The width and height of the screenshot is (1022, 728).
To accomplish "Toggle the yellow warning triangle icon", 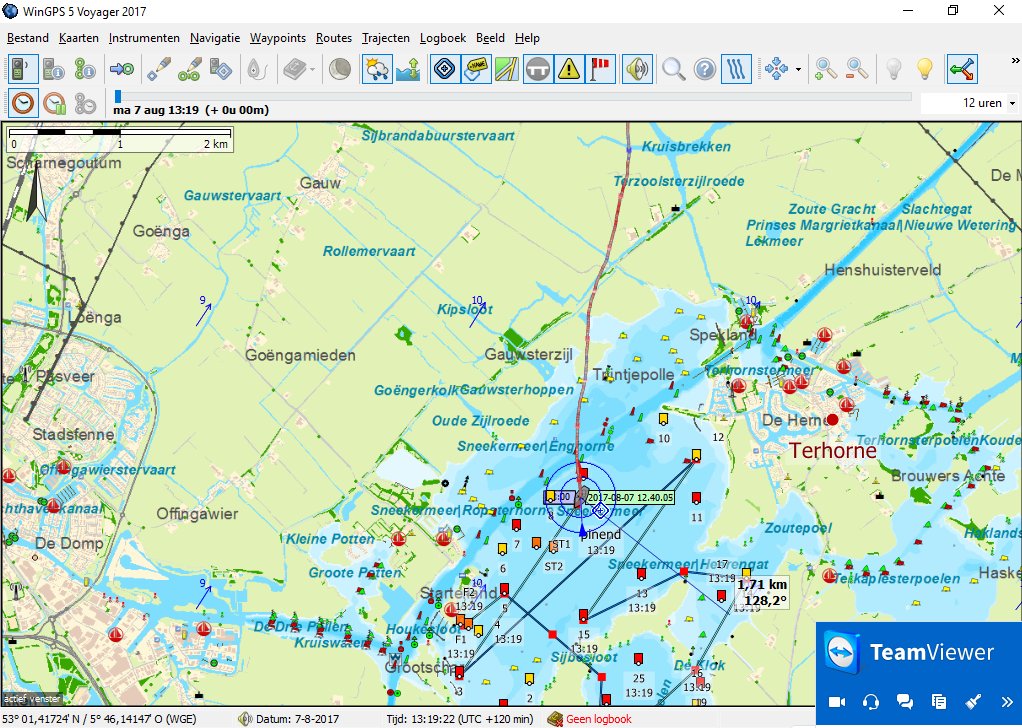I will coord(569,69).
